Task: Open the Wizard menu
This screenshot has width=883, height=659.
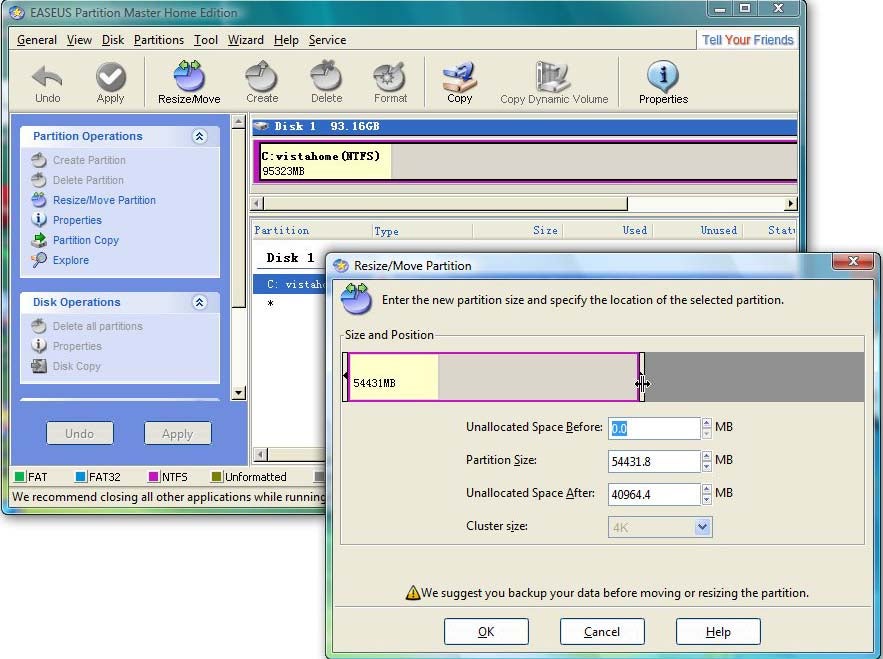Action: [x=246, y=40]
